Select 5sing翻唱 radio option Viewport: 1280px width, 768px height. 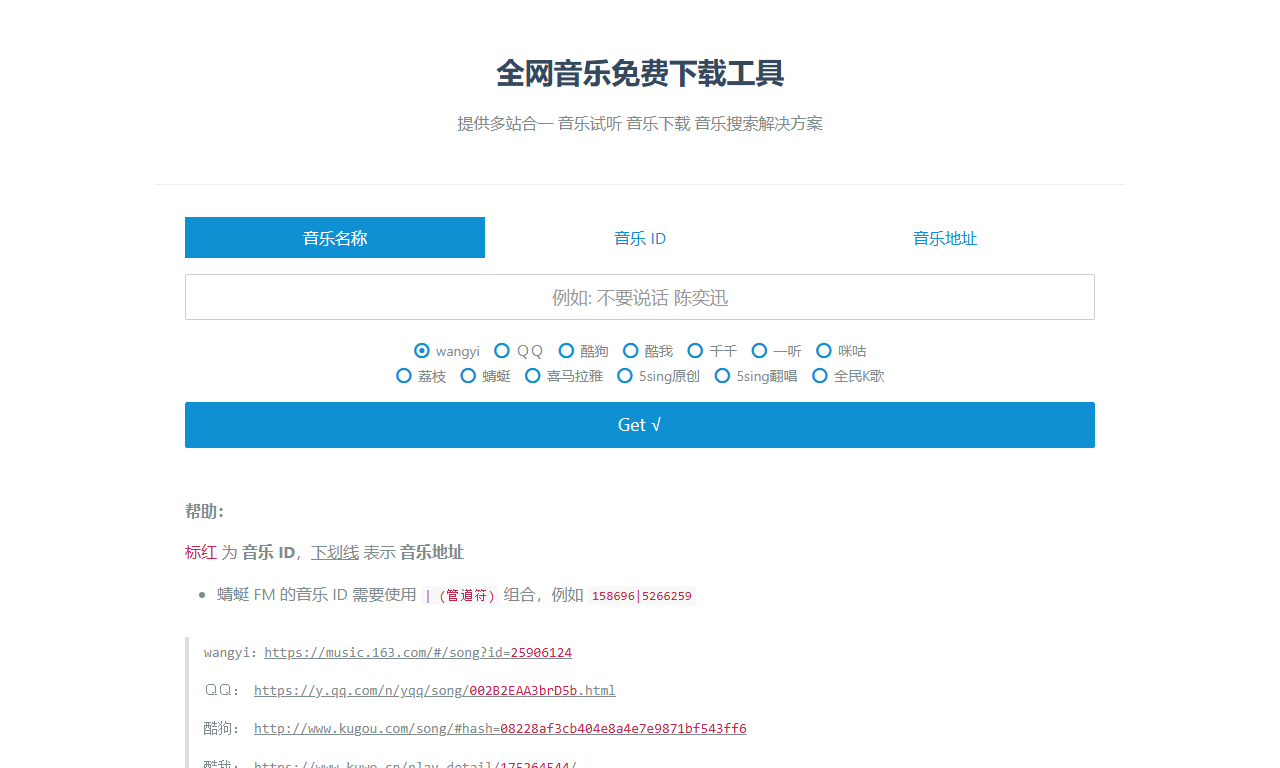click(756, 376)
